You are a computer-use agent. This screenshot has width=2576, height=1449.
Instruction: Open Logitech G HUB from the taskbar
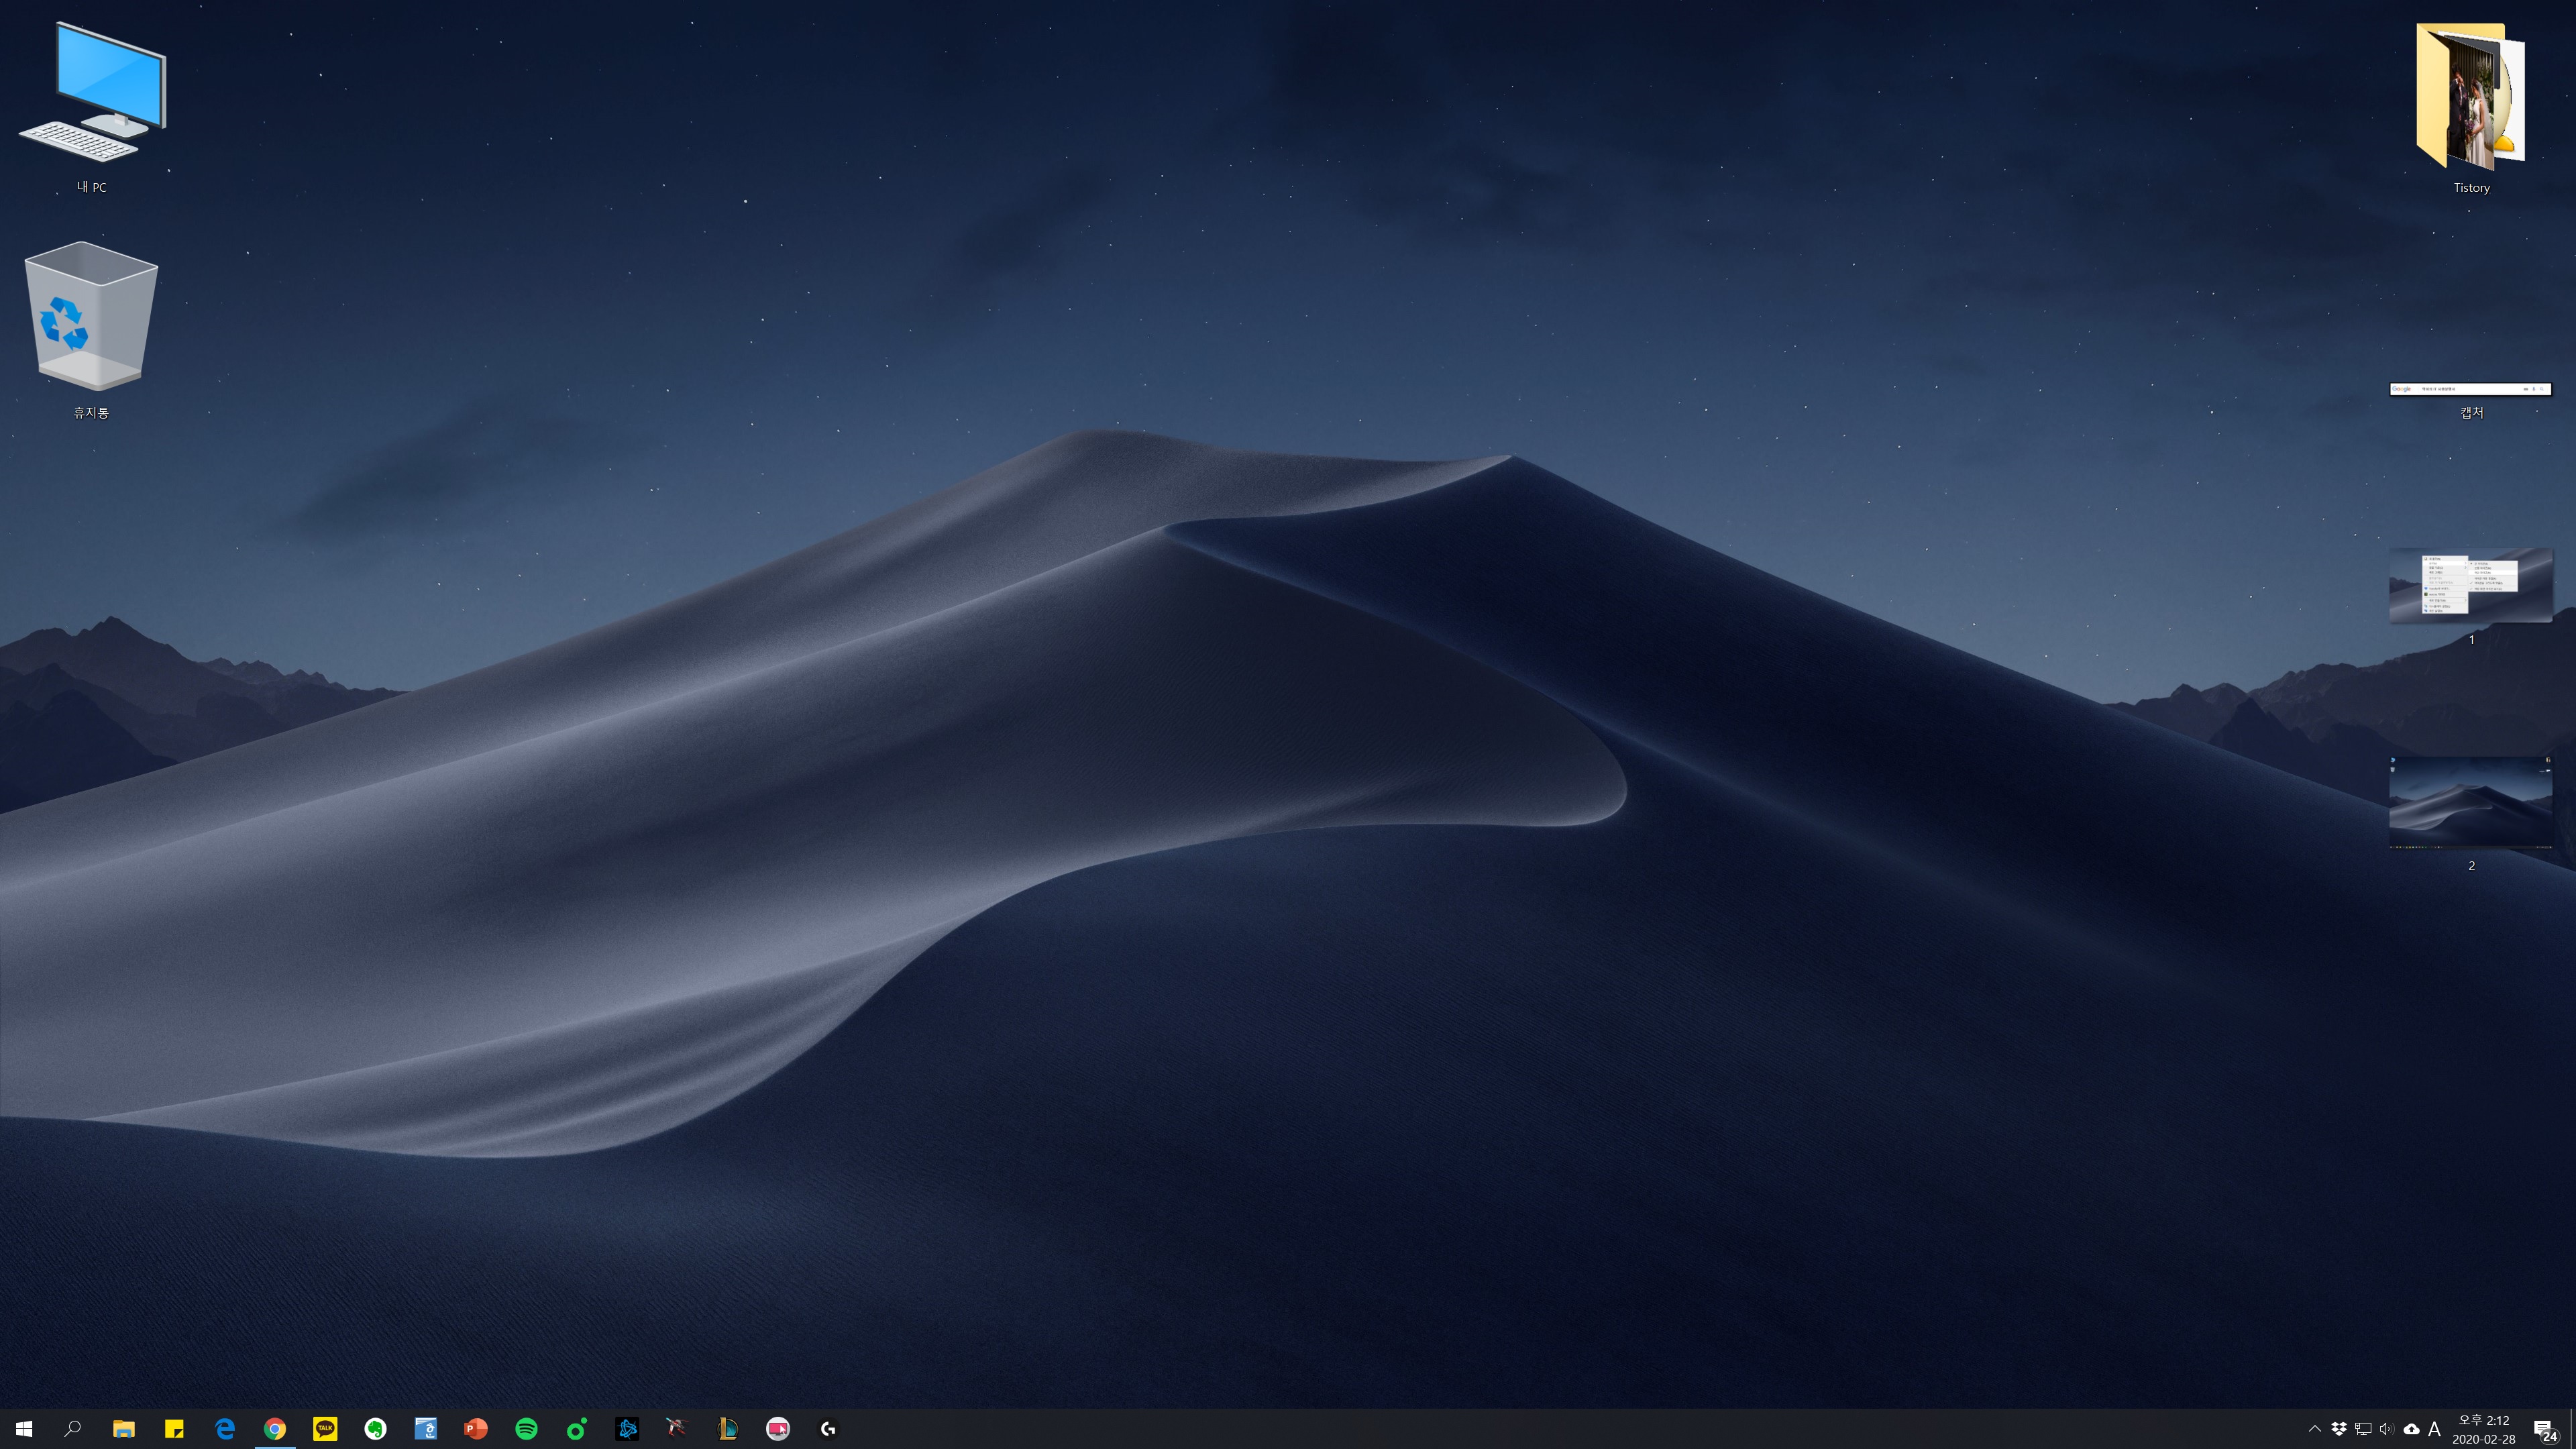pyautogui.click(x=828, y=1428)
